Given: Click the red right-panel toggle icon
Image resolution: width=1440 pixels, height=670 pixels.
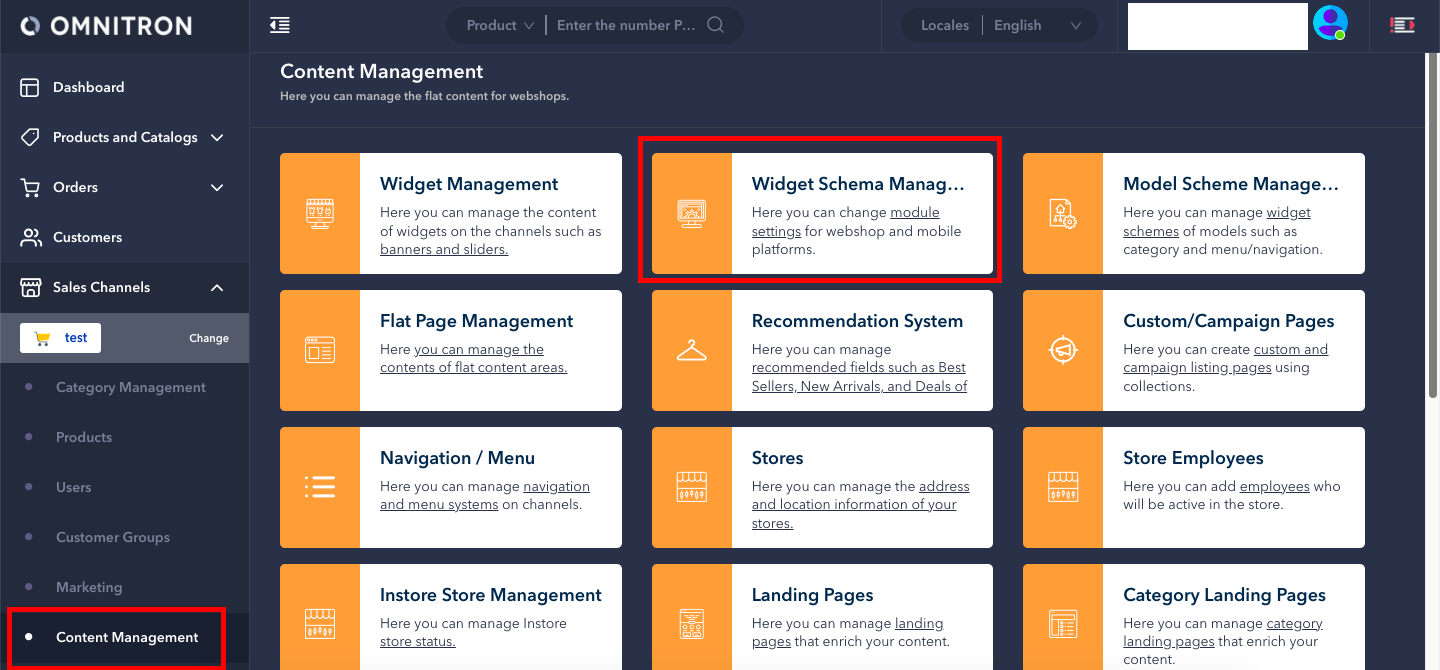Looking at the screenshot, I should coord(1402,25).
